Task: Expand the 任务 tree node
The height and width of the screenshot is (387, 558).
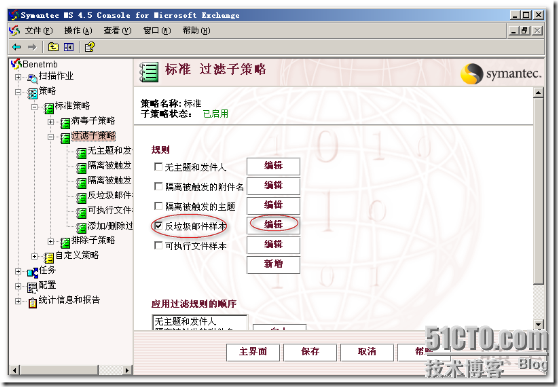Action: tap(18, 272)
